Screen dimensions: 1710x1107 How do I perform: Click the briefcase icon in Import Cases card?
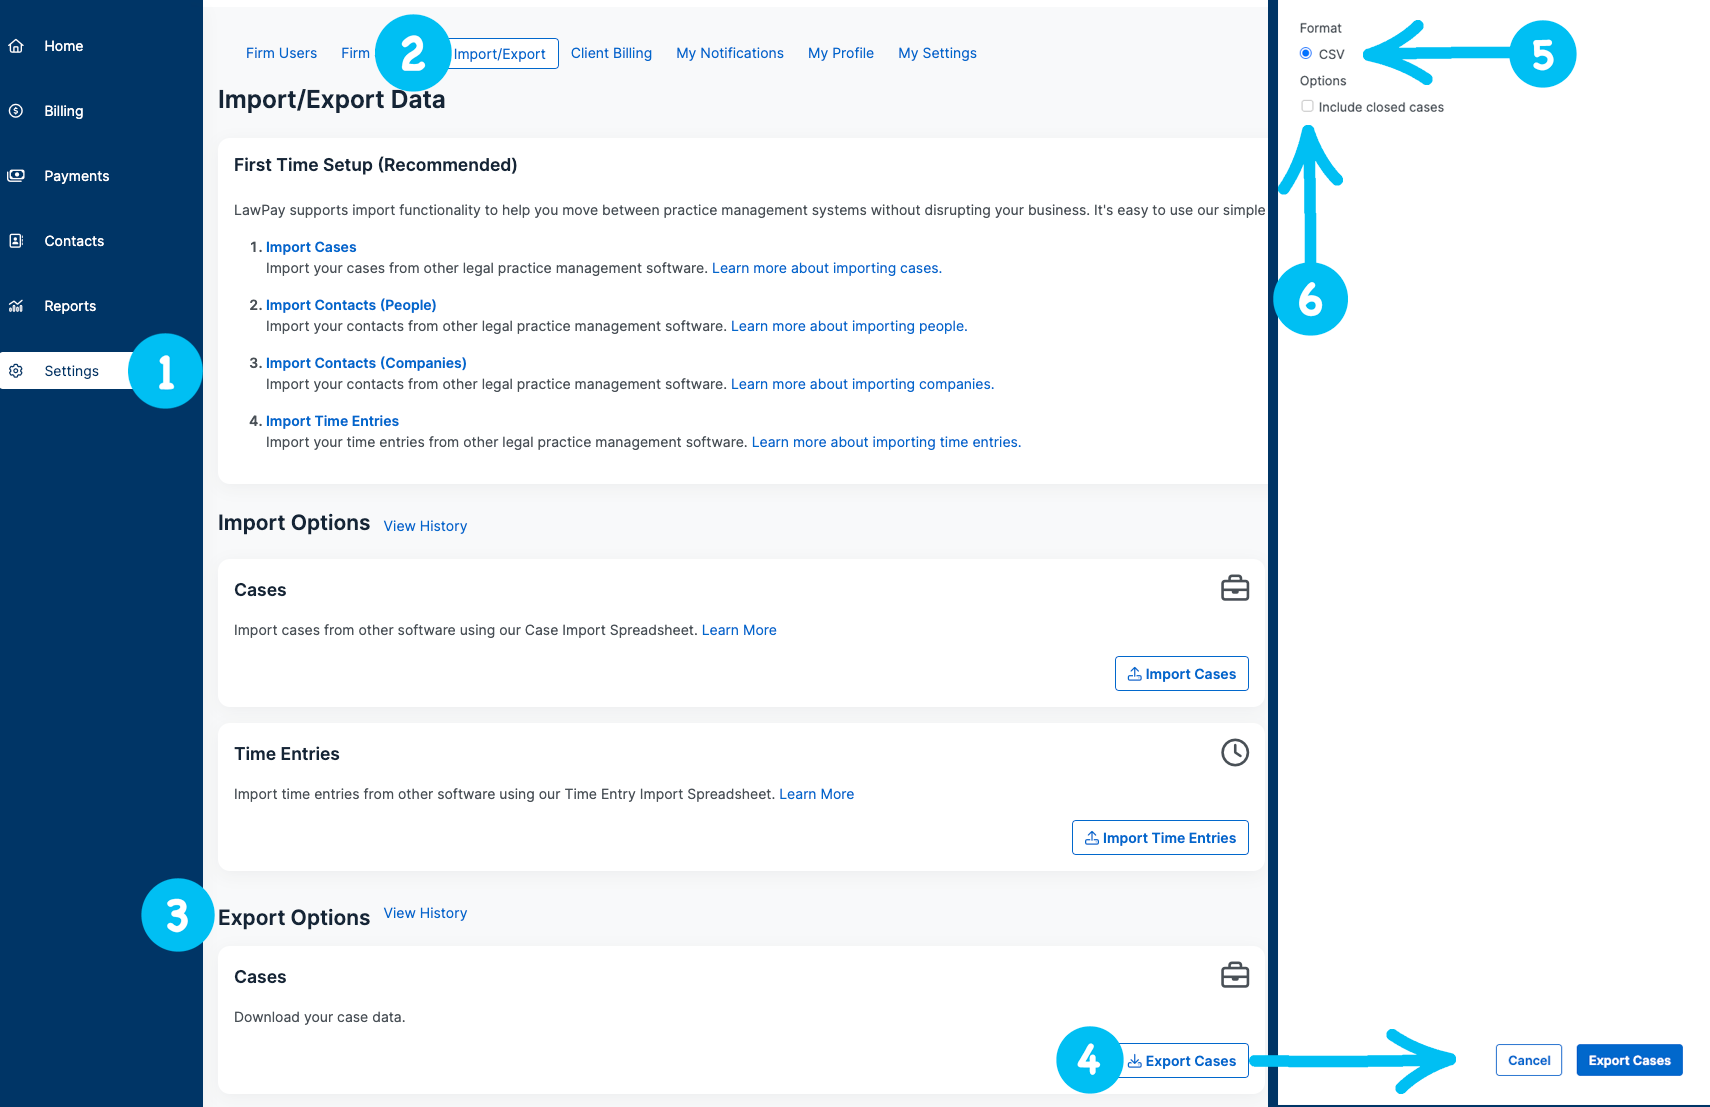coord(1235,588)
